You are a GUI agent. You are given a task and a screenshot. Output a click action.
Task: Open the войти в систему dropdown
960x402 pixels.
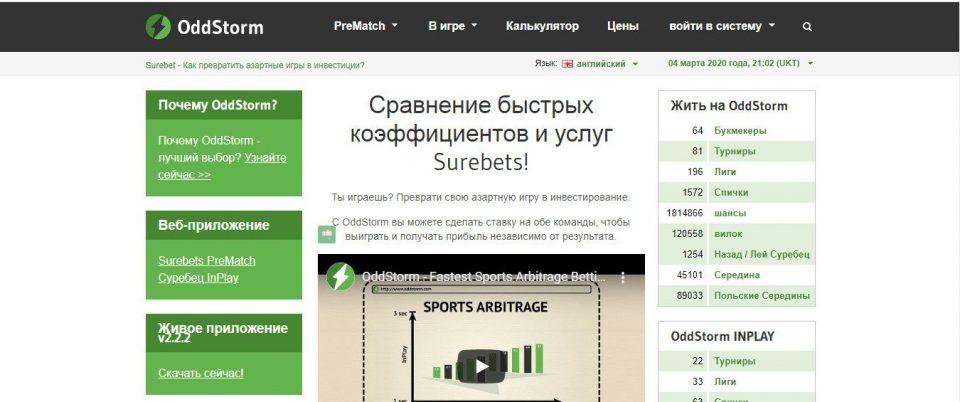click(722, 26)
